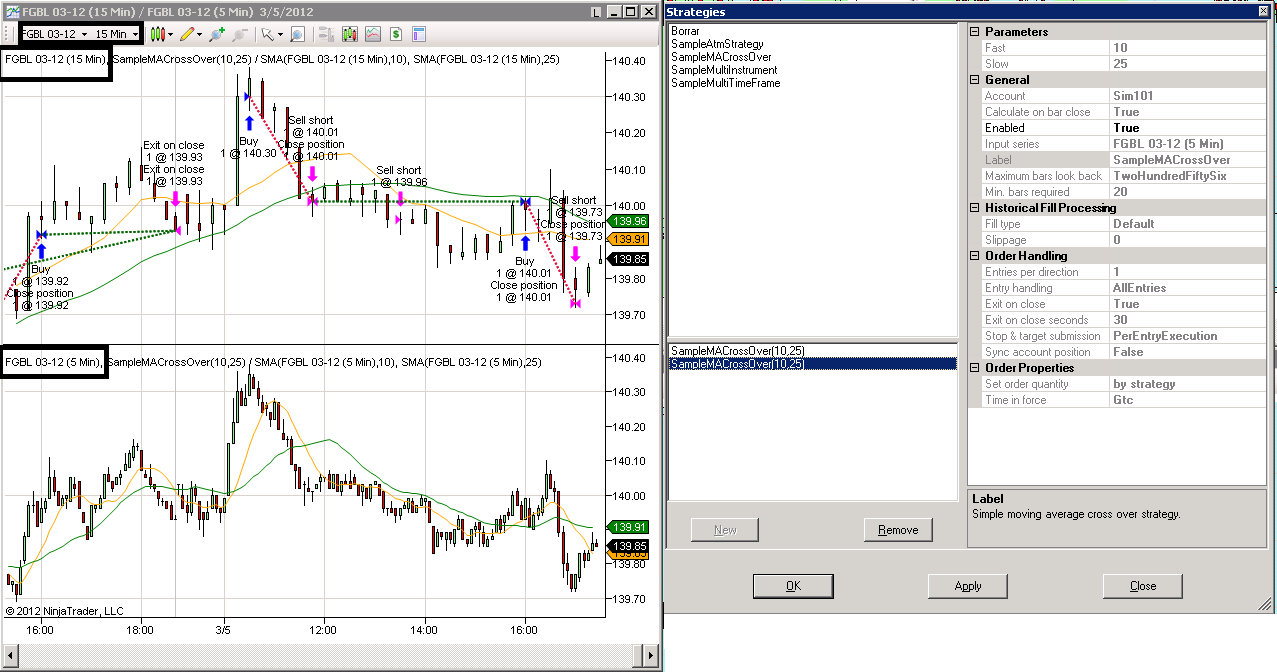Click the orange 139.91 price marker

(630, 239)
